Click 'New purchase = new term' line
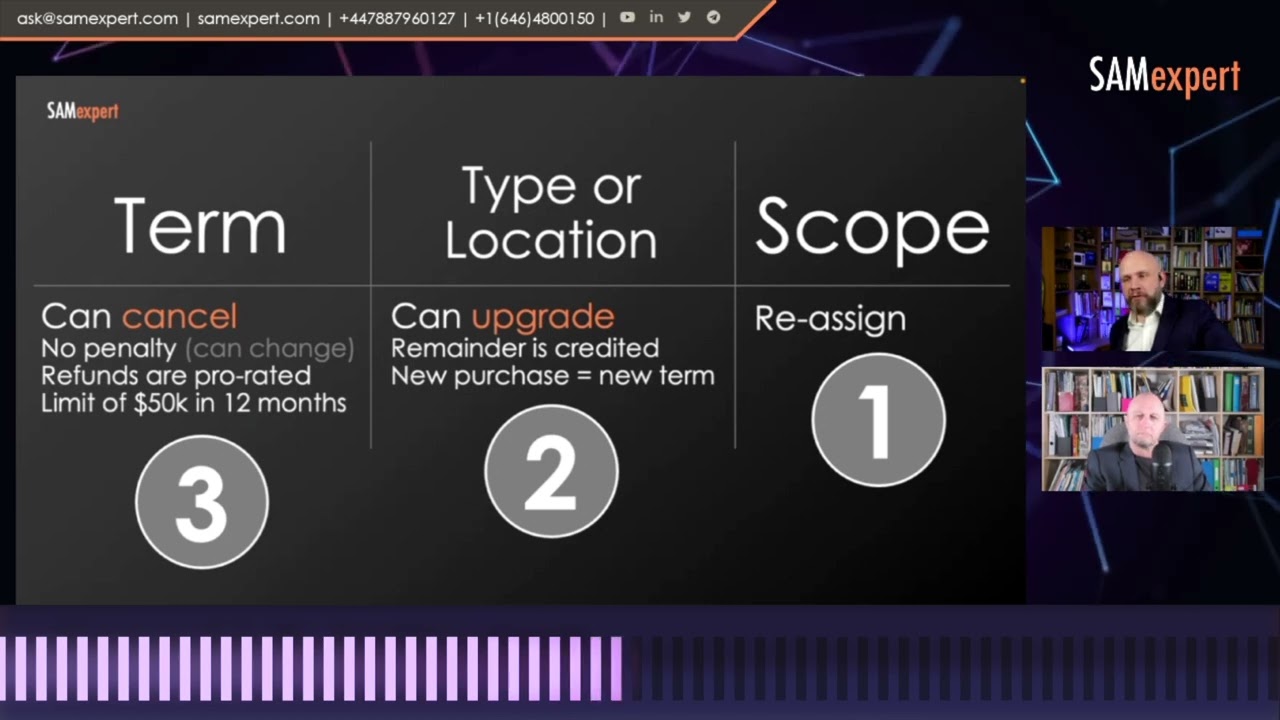The width and height of the screenshot is (1280, 720). [552, 376]
